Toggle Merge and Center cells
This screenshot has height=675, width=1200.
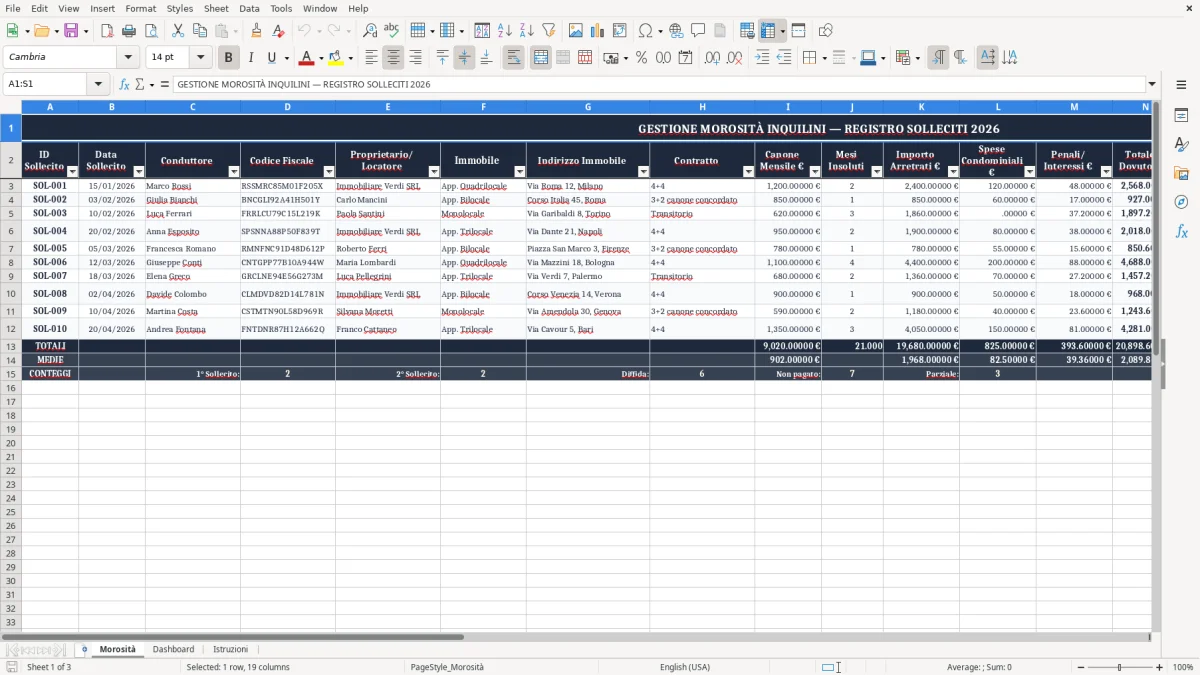pos(540,58)
